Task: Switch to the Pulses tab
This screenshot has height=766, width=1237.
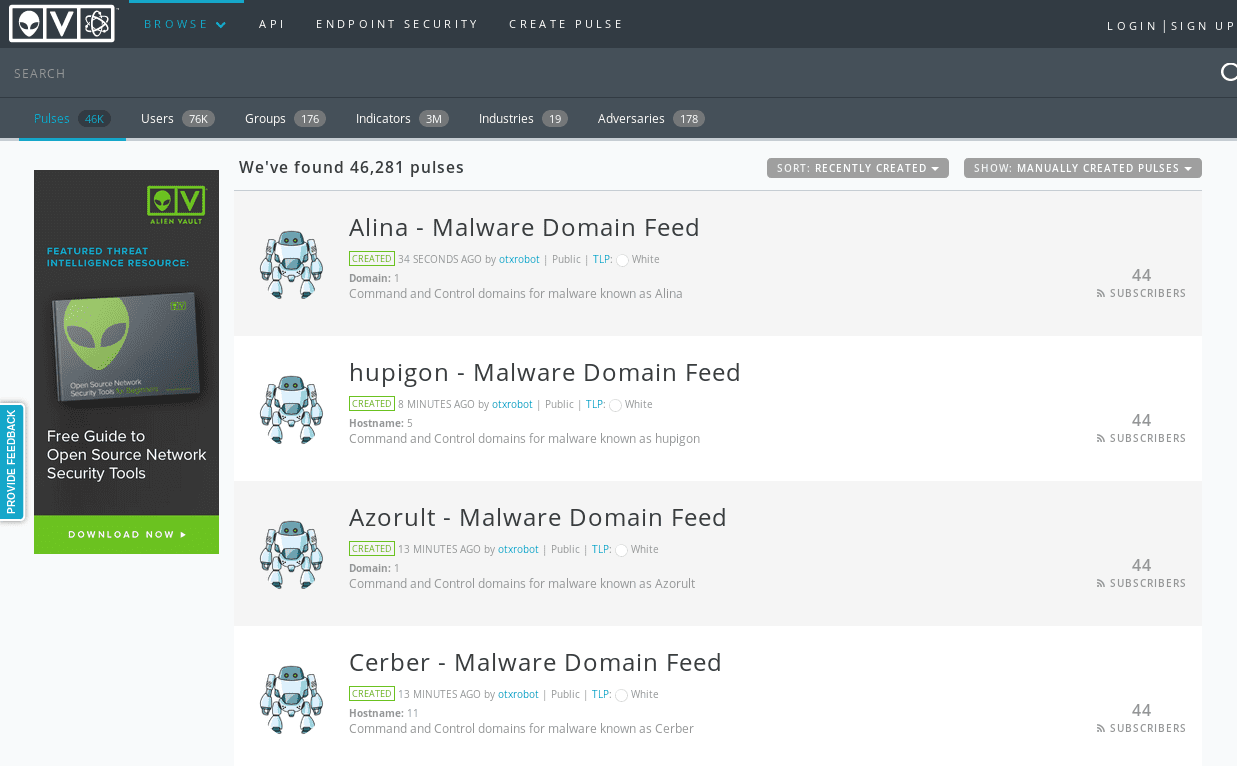Action: pos(72,119)
